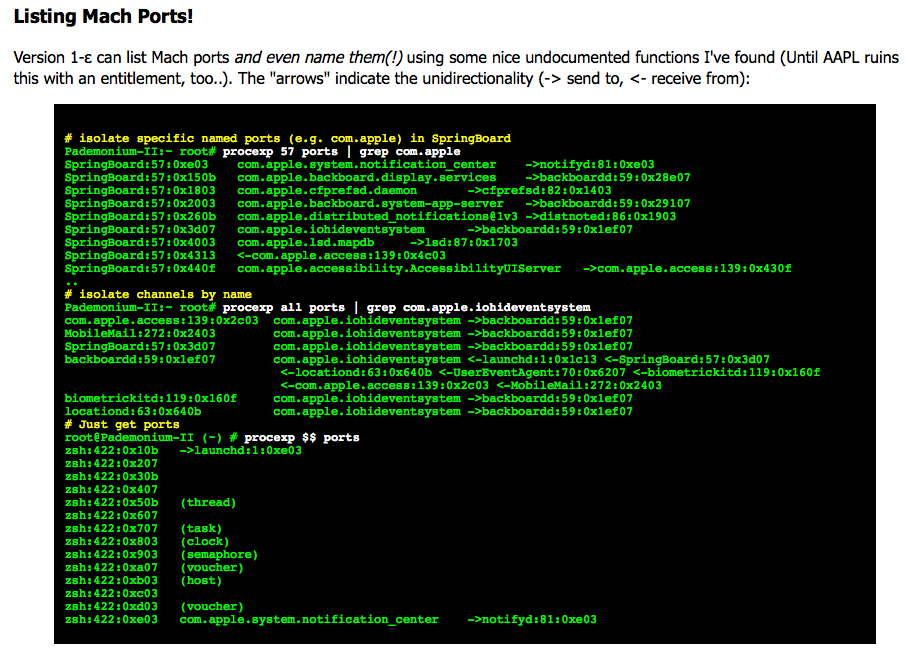The width and height of the screenshot is (906, 651).
Task: Click command "procexp all ports | grep com.apple.iohideventsystem"
Action: (406, 307)
